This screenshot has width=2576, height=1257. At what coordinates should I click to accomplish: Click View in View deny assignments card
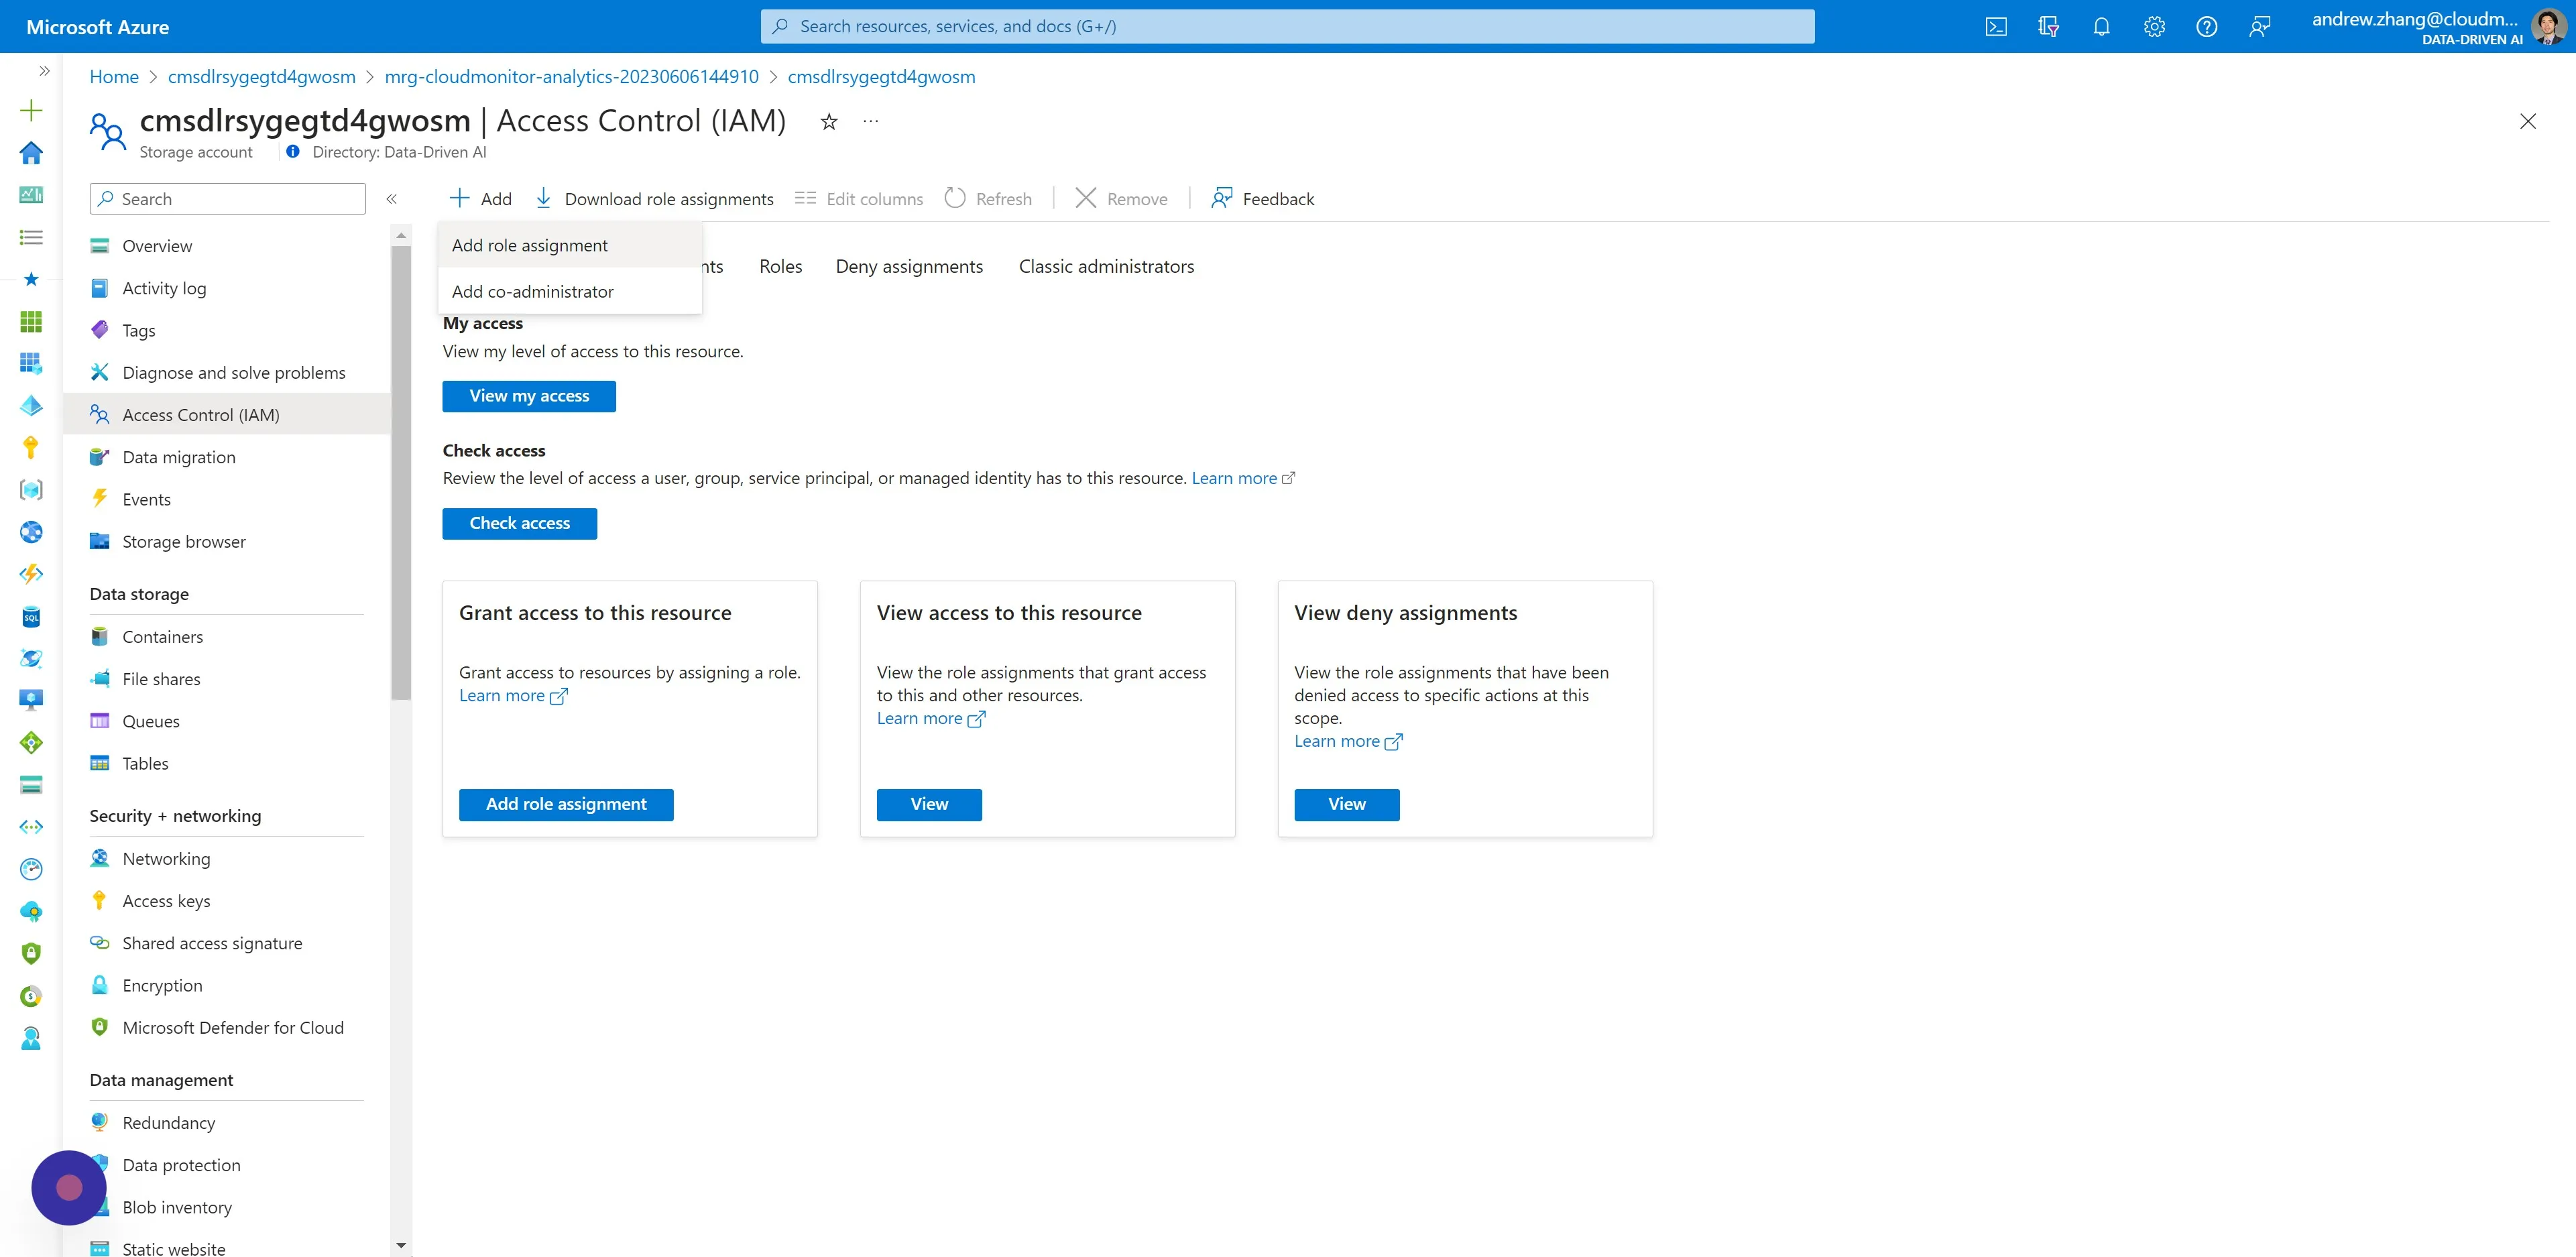[x=1346, y=804]
